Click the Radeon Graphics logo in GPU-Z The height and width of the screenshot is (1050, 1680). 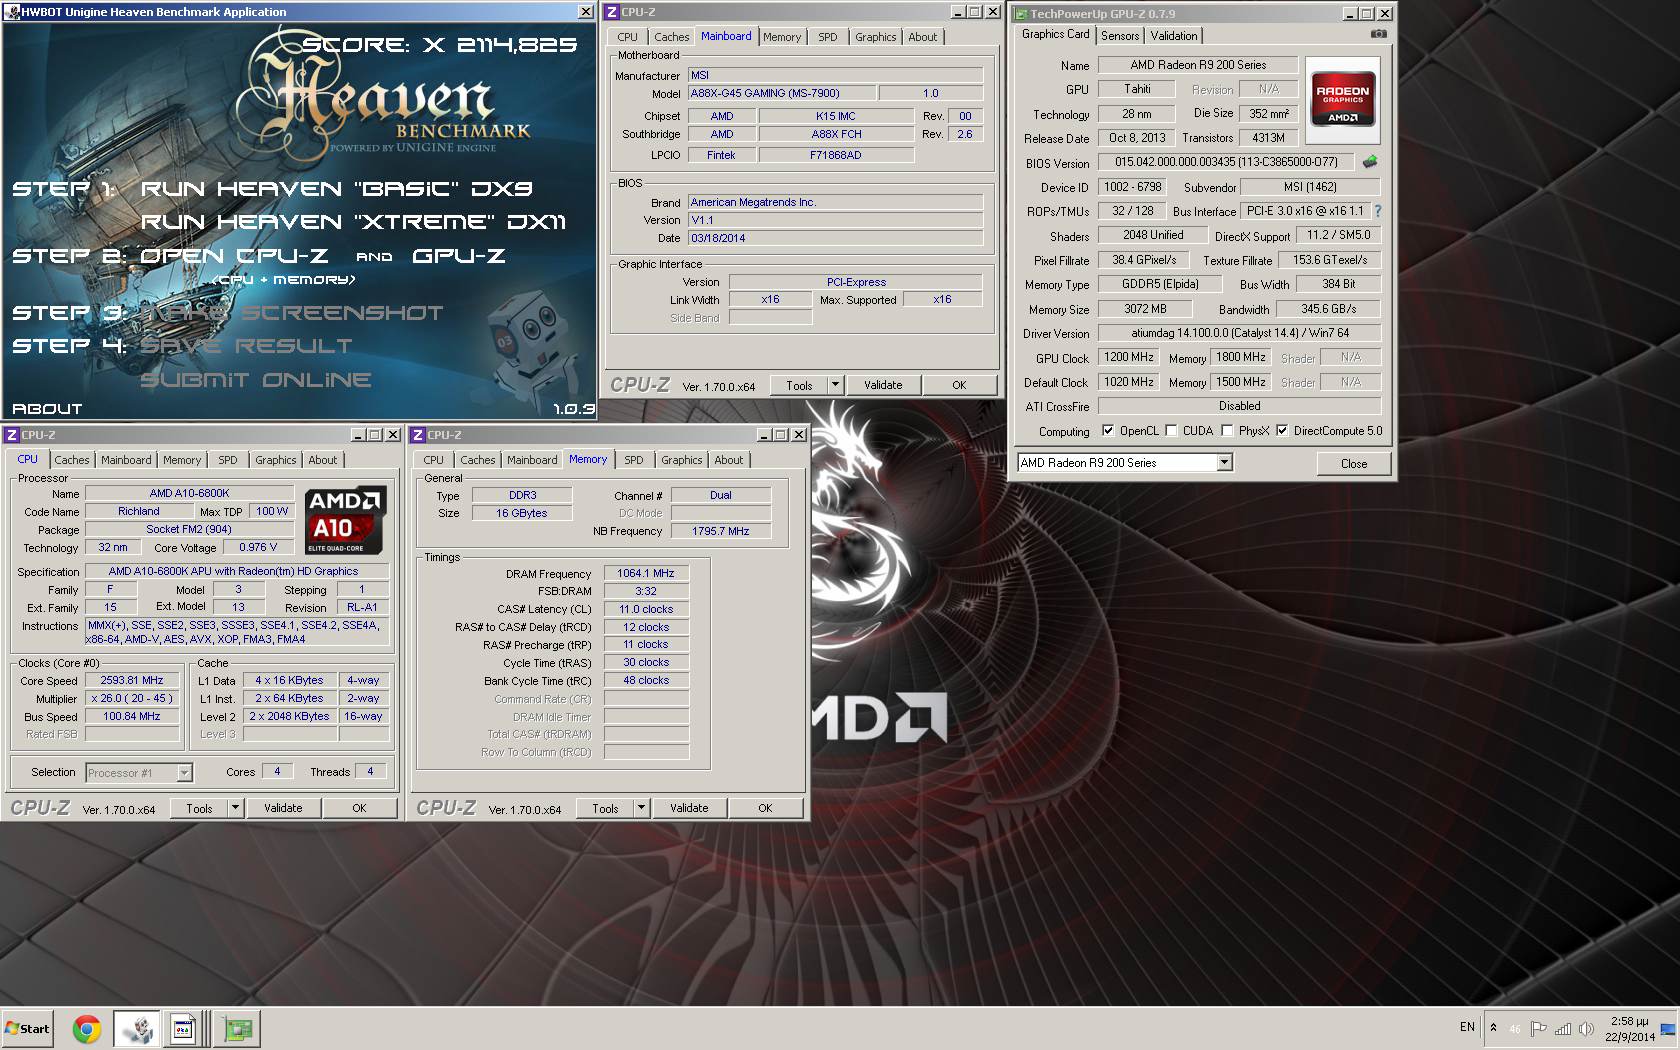point(1342,101)
